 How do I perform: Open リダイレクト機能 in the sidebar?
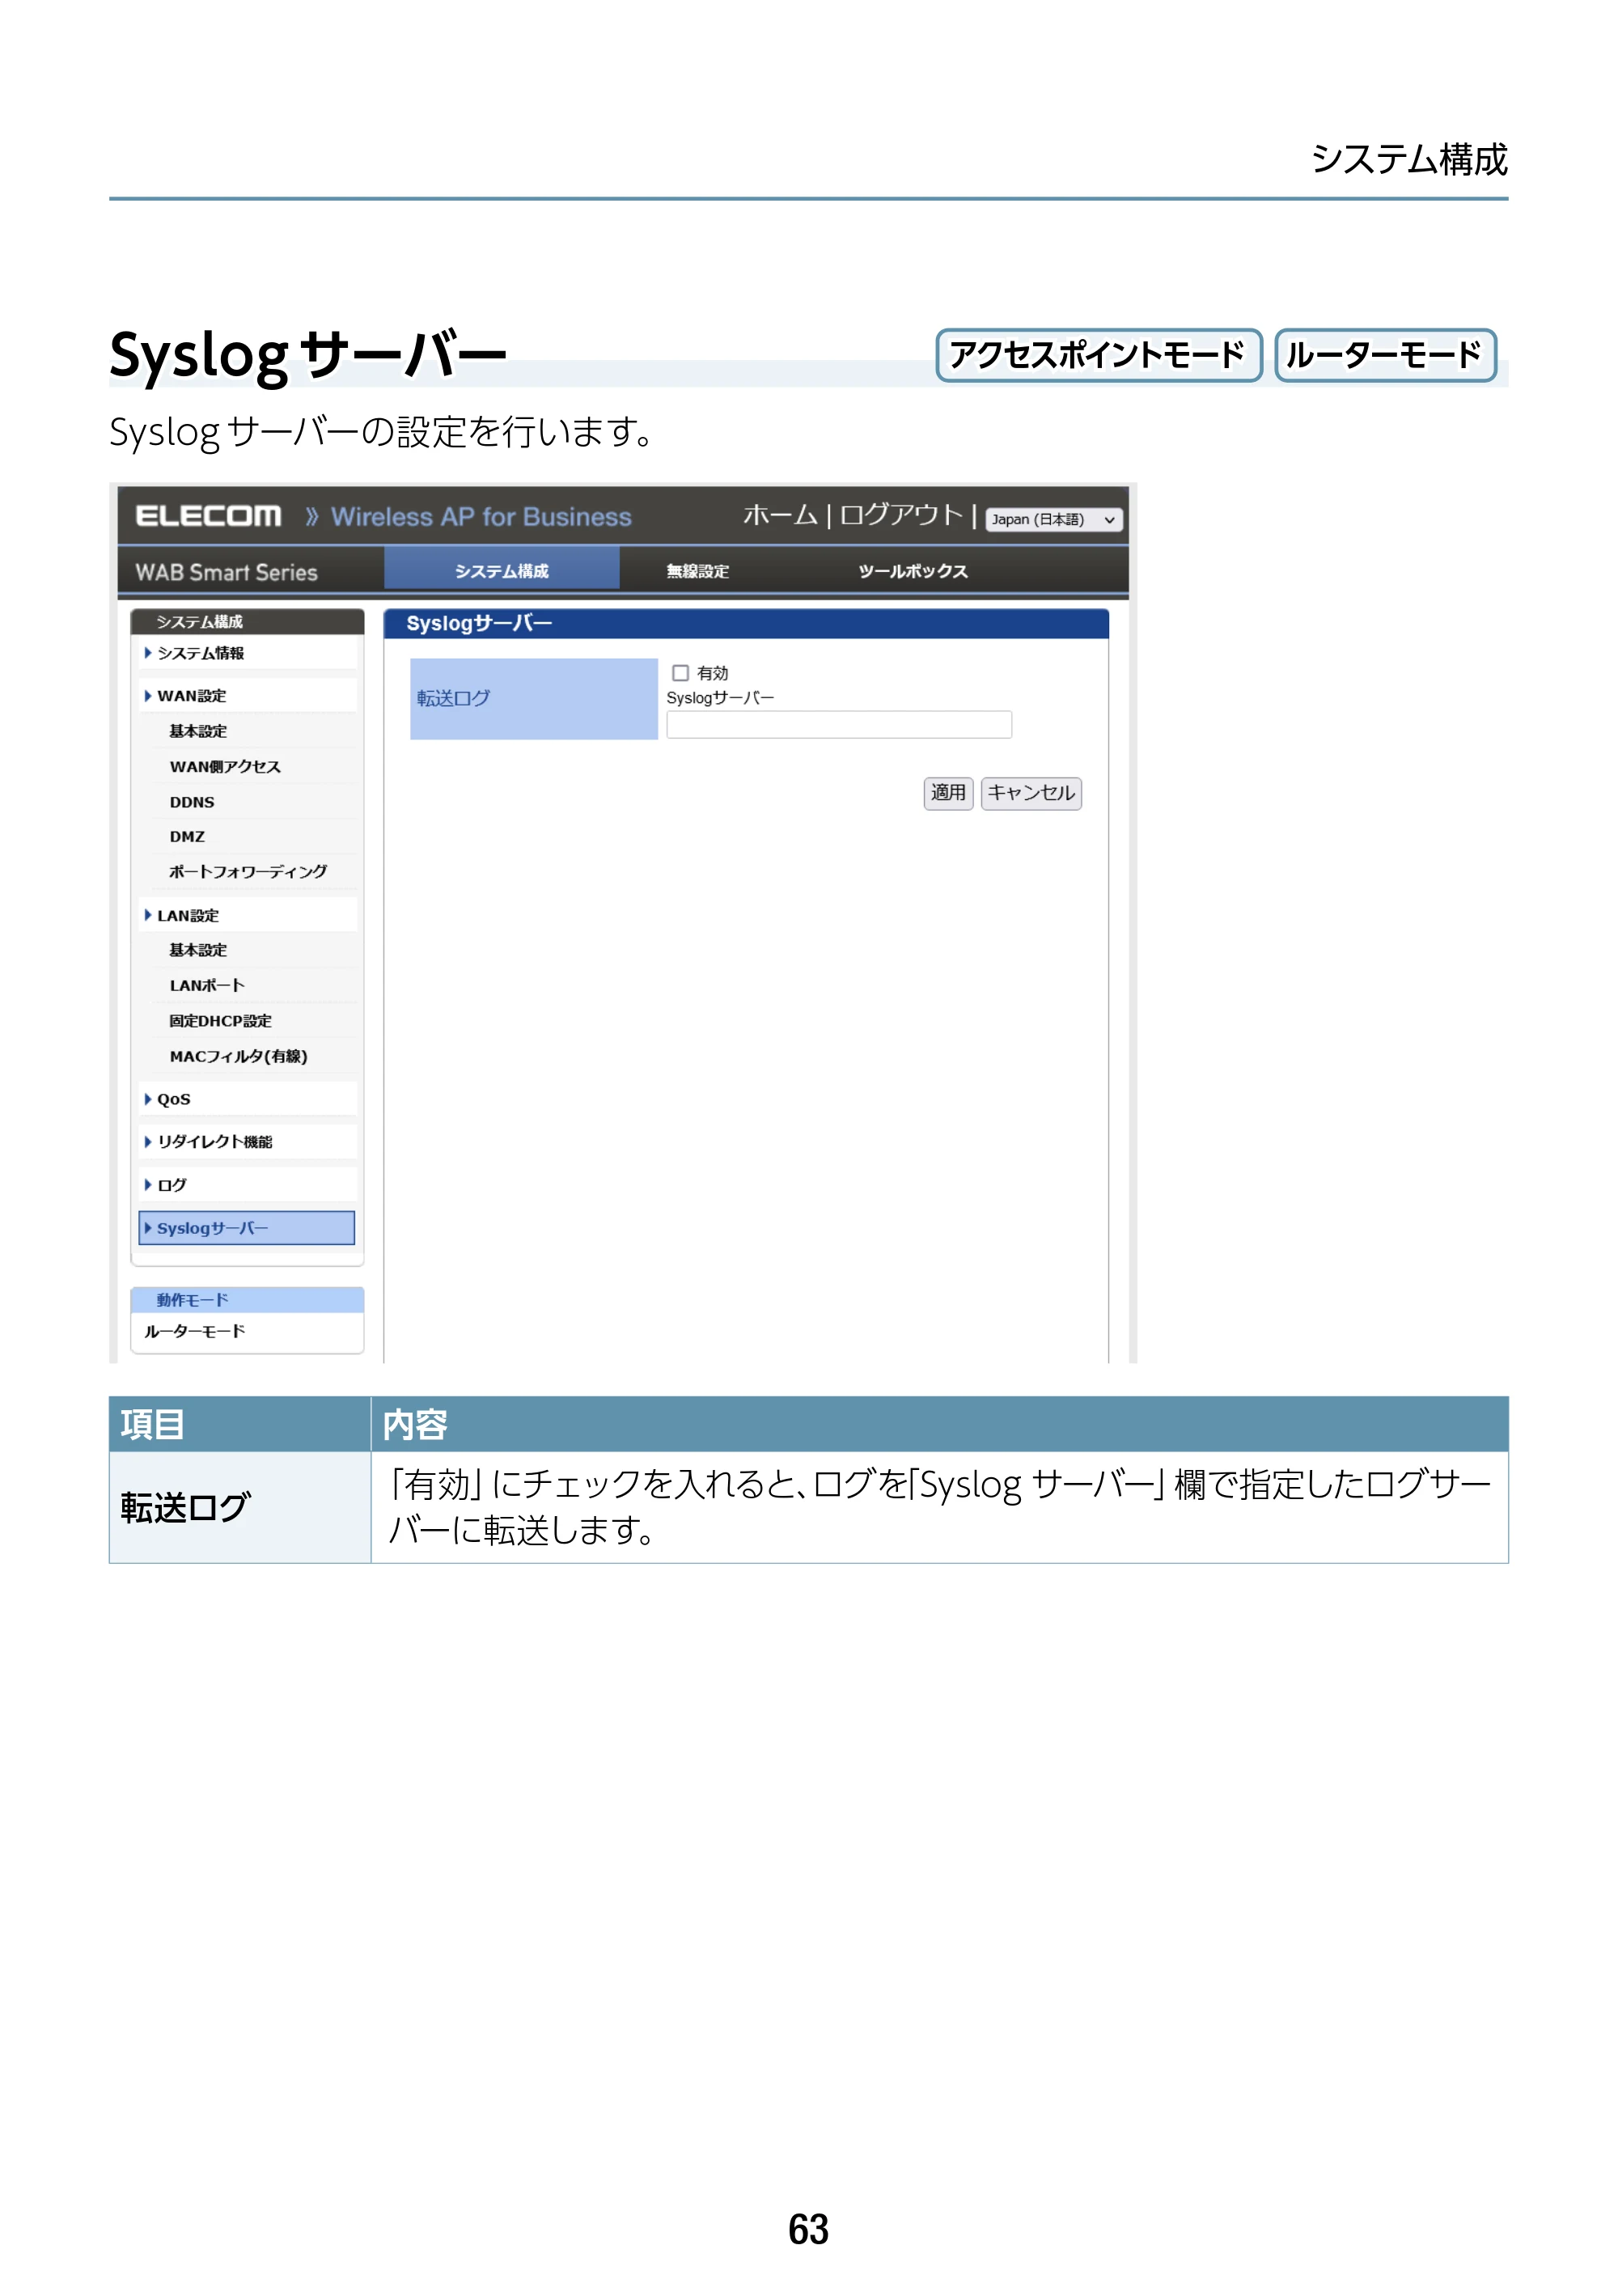coord(247,1142)
